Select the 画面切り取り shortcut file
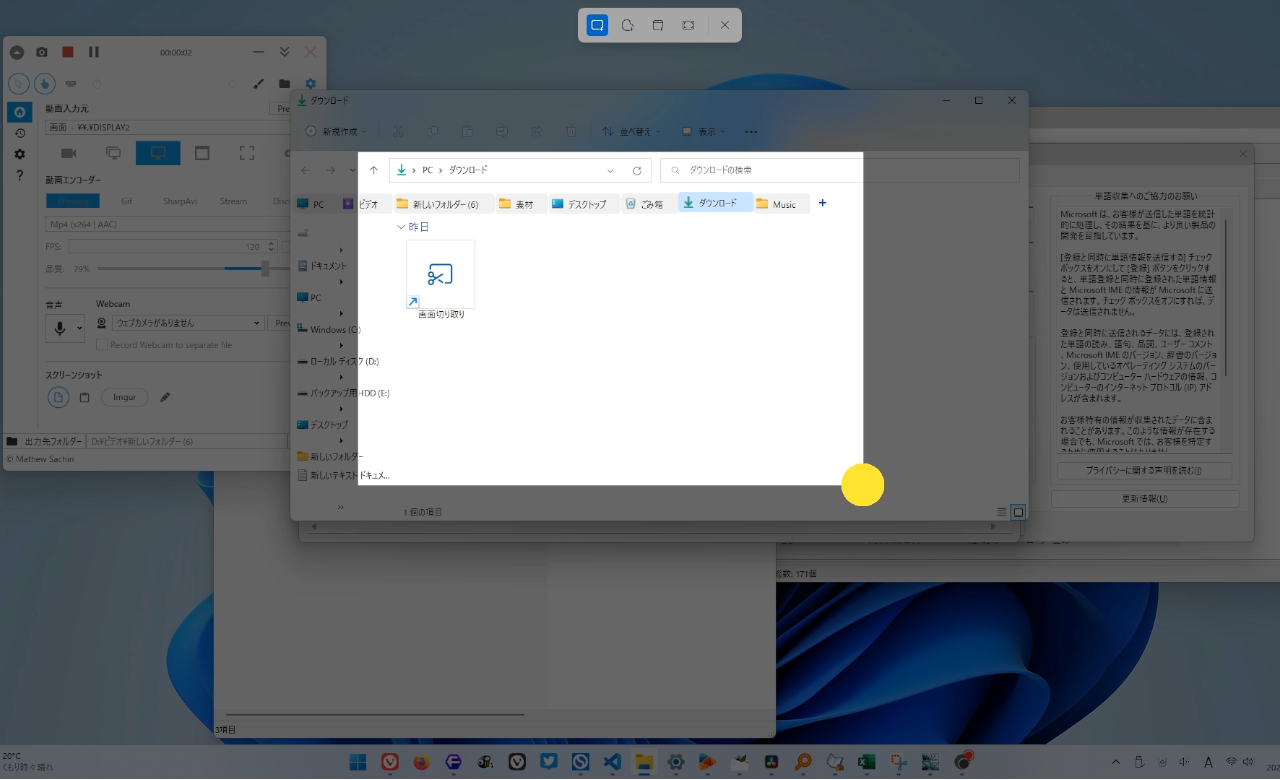Viewport: 1280px width, 780px height. pyautogui.click(x=441, y=279)
